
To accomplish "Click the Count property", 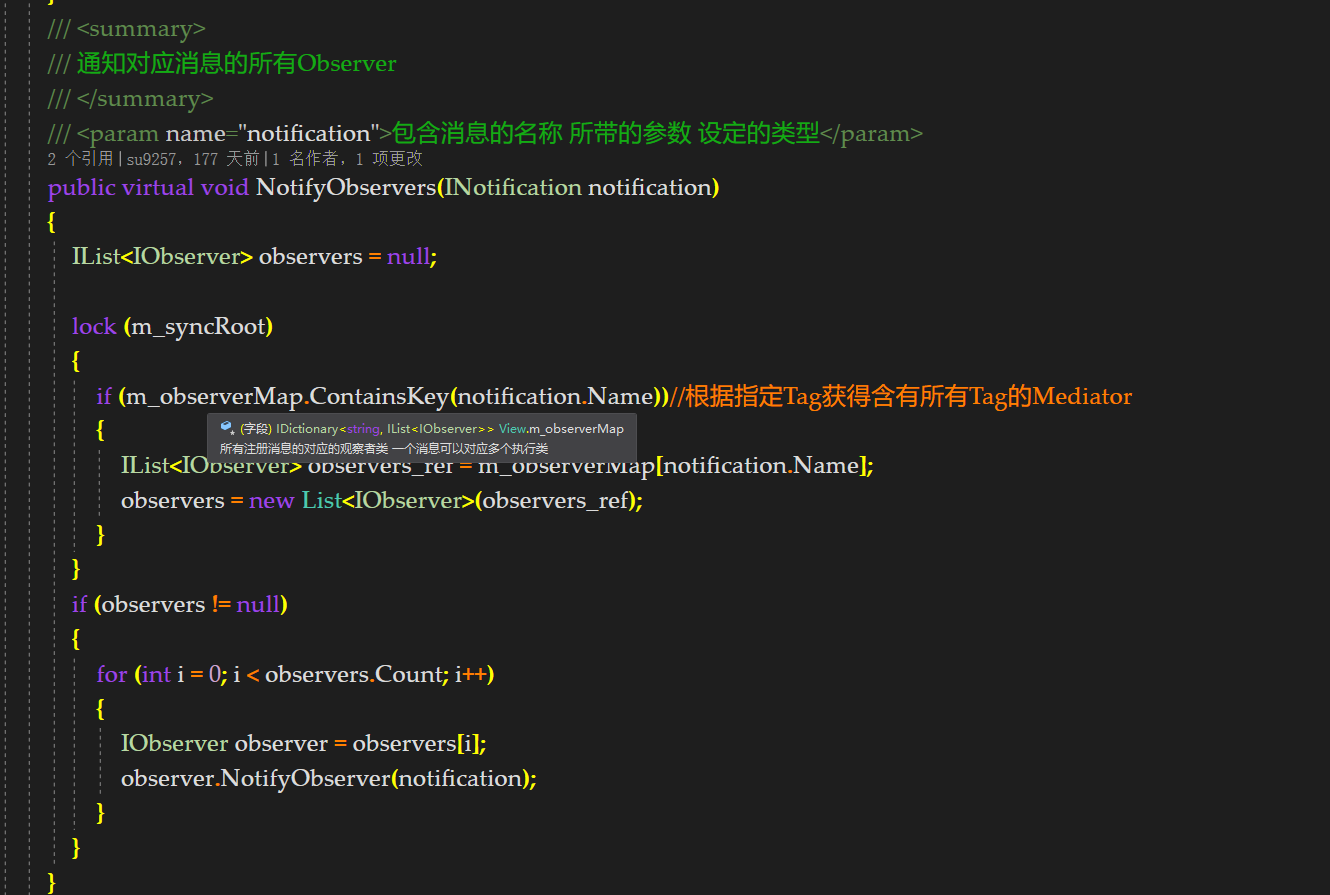I will [409, 674].
